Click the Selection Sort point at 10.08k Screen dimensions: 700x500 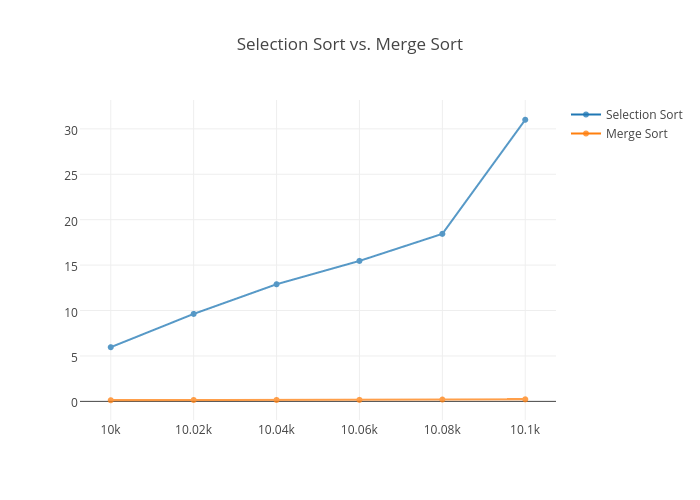pos(442,234)
